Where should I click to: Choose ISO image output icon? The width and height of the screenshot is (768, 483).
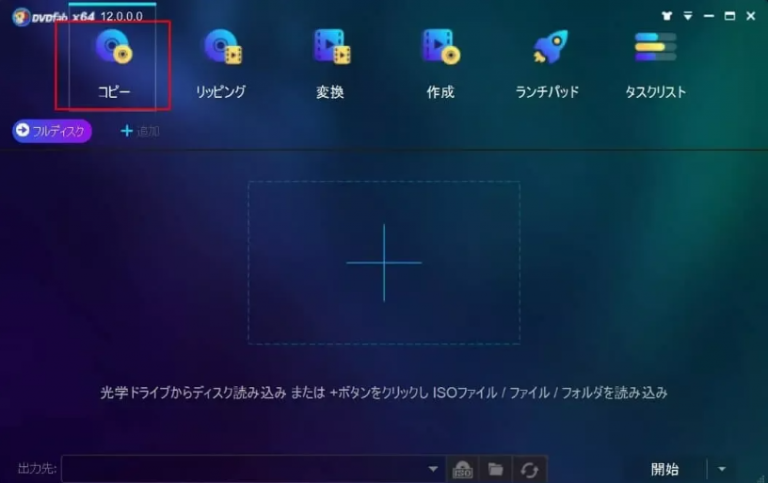click(462, 469)
